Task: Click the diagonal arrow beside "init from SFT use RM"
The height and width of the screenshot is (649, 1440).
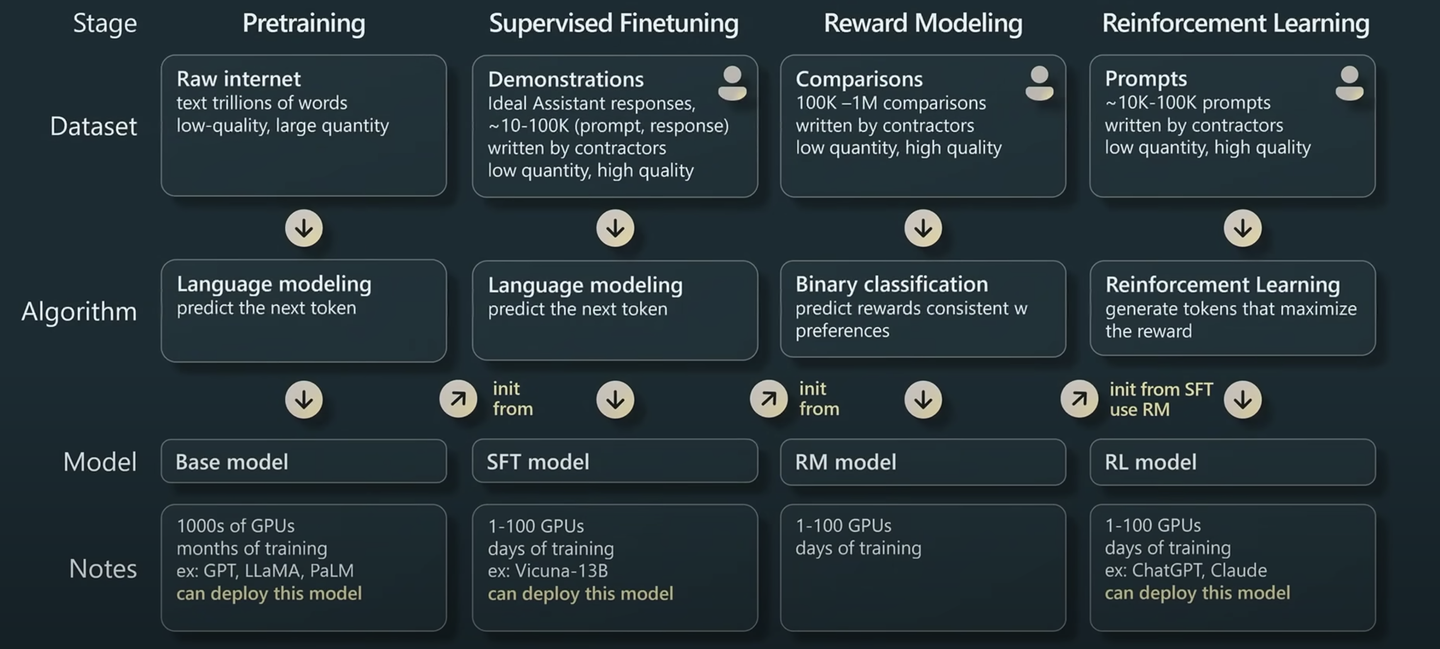Action: [1079, 399]
